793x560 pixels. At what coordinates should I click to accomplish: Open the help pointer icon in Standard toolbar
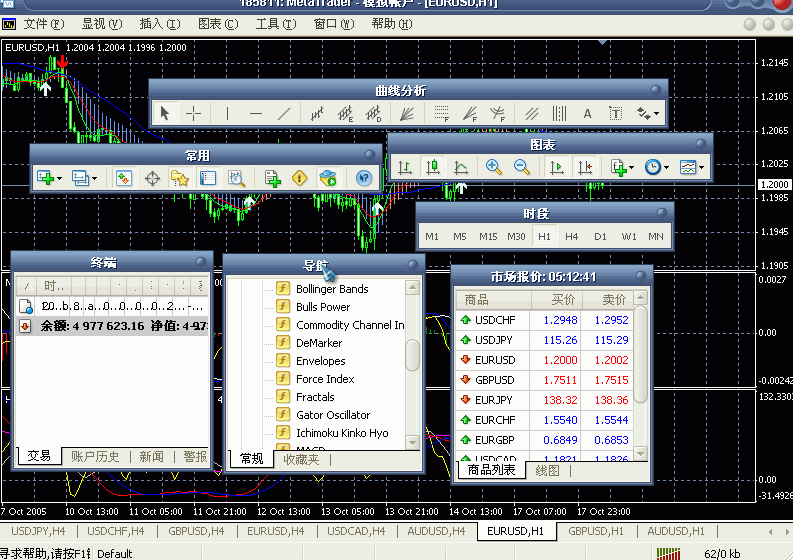click(x=364, y=178)
